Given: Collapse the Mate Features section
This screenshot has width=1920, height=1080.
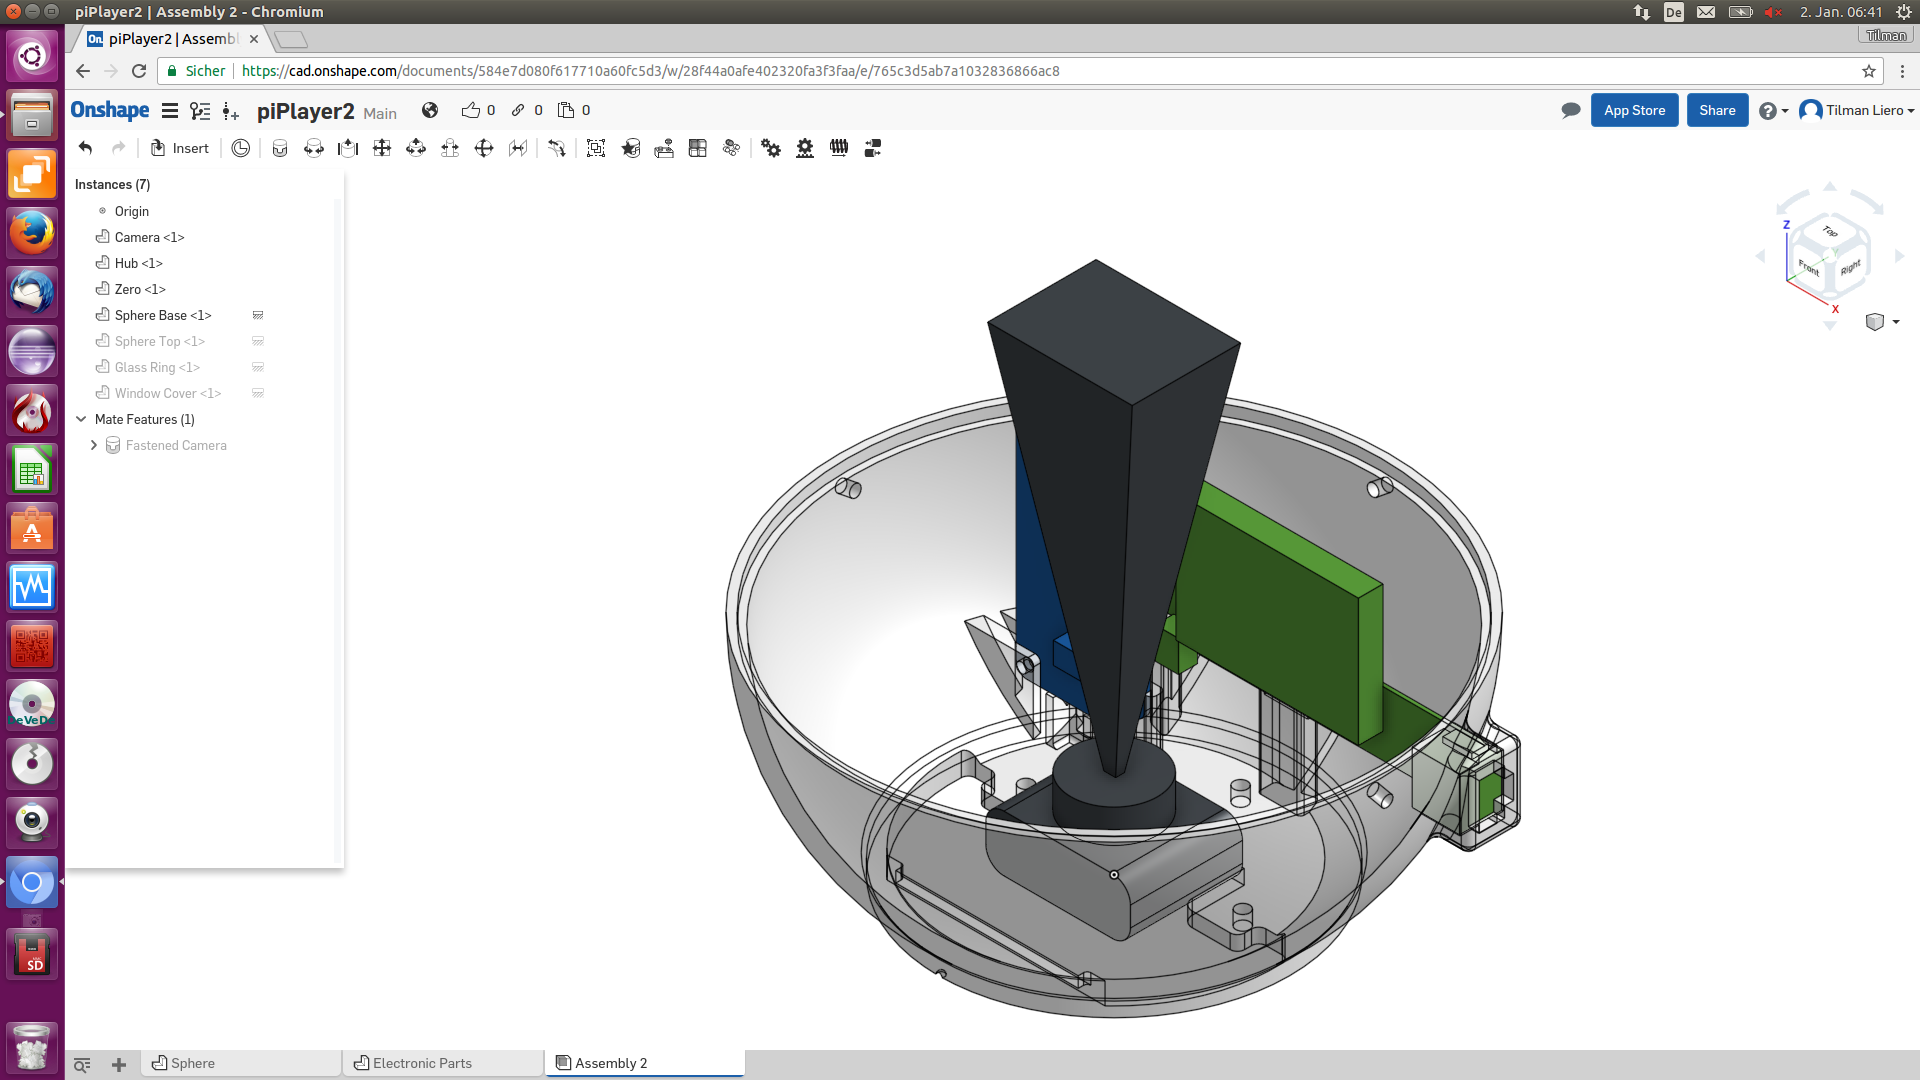Looking at the screenshot, I should [x=82, y=419].
